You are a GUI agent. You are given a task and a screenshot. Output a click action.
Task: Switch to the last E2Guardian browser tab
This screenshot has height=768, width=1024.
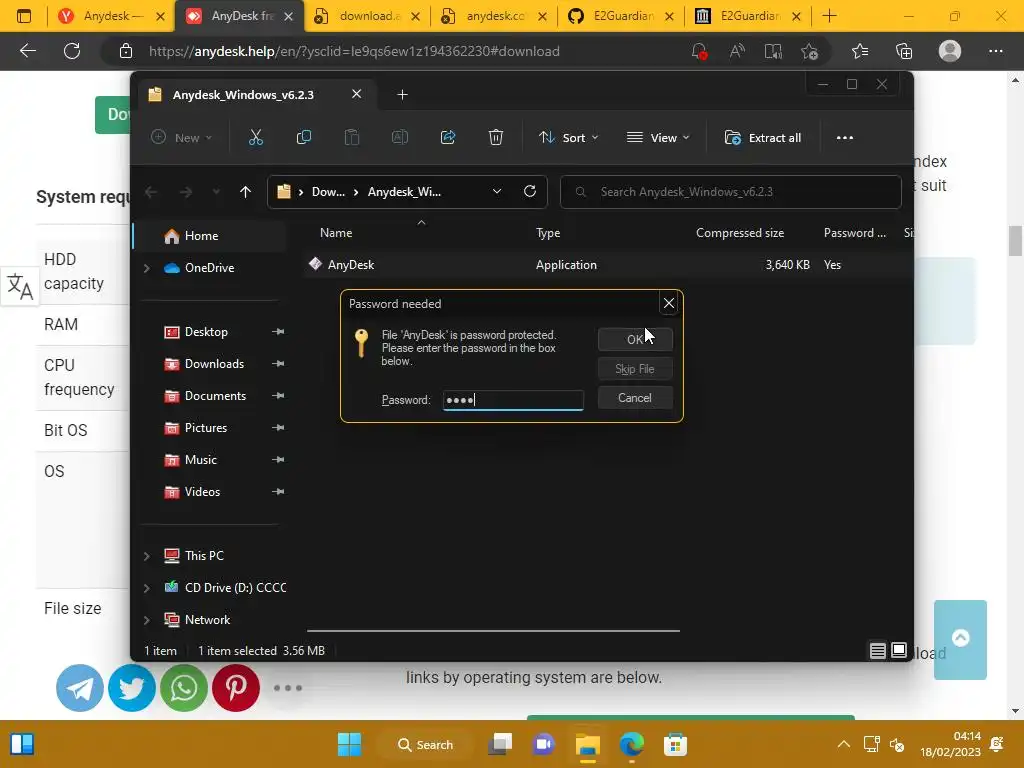[748, 16]
